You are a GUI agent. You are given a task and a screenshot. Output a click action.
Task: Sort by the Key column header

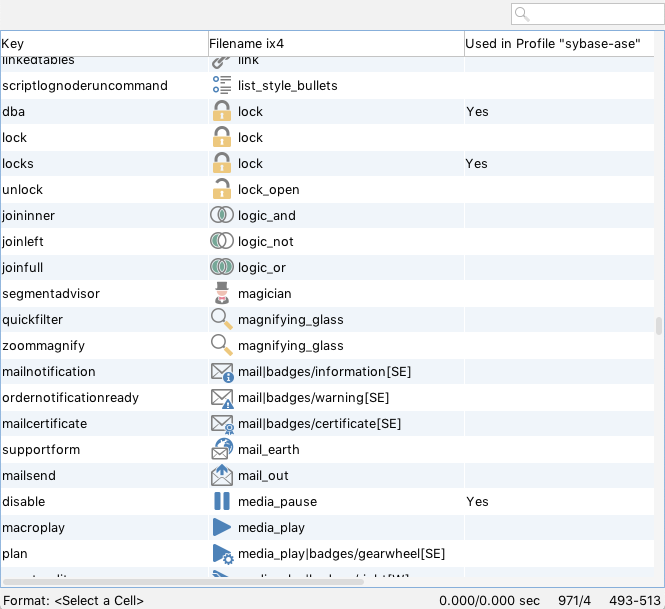[x=100, y=44]
